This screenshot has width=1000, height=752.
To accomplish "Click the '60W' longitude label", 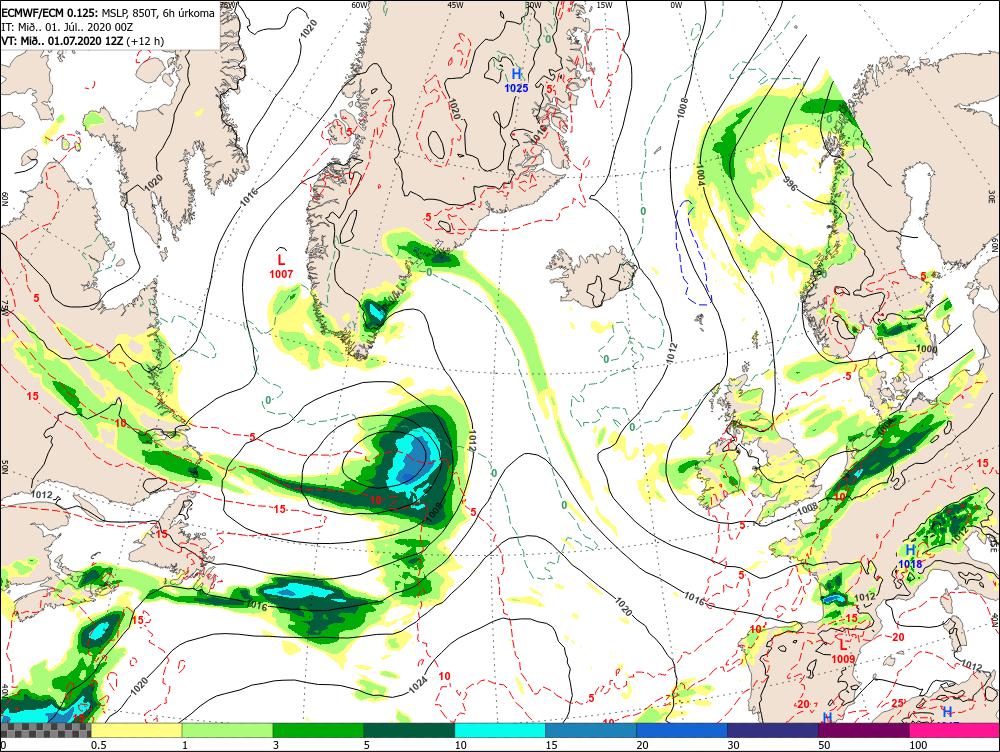I will point(360,4).
